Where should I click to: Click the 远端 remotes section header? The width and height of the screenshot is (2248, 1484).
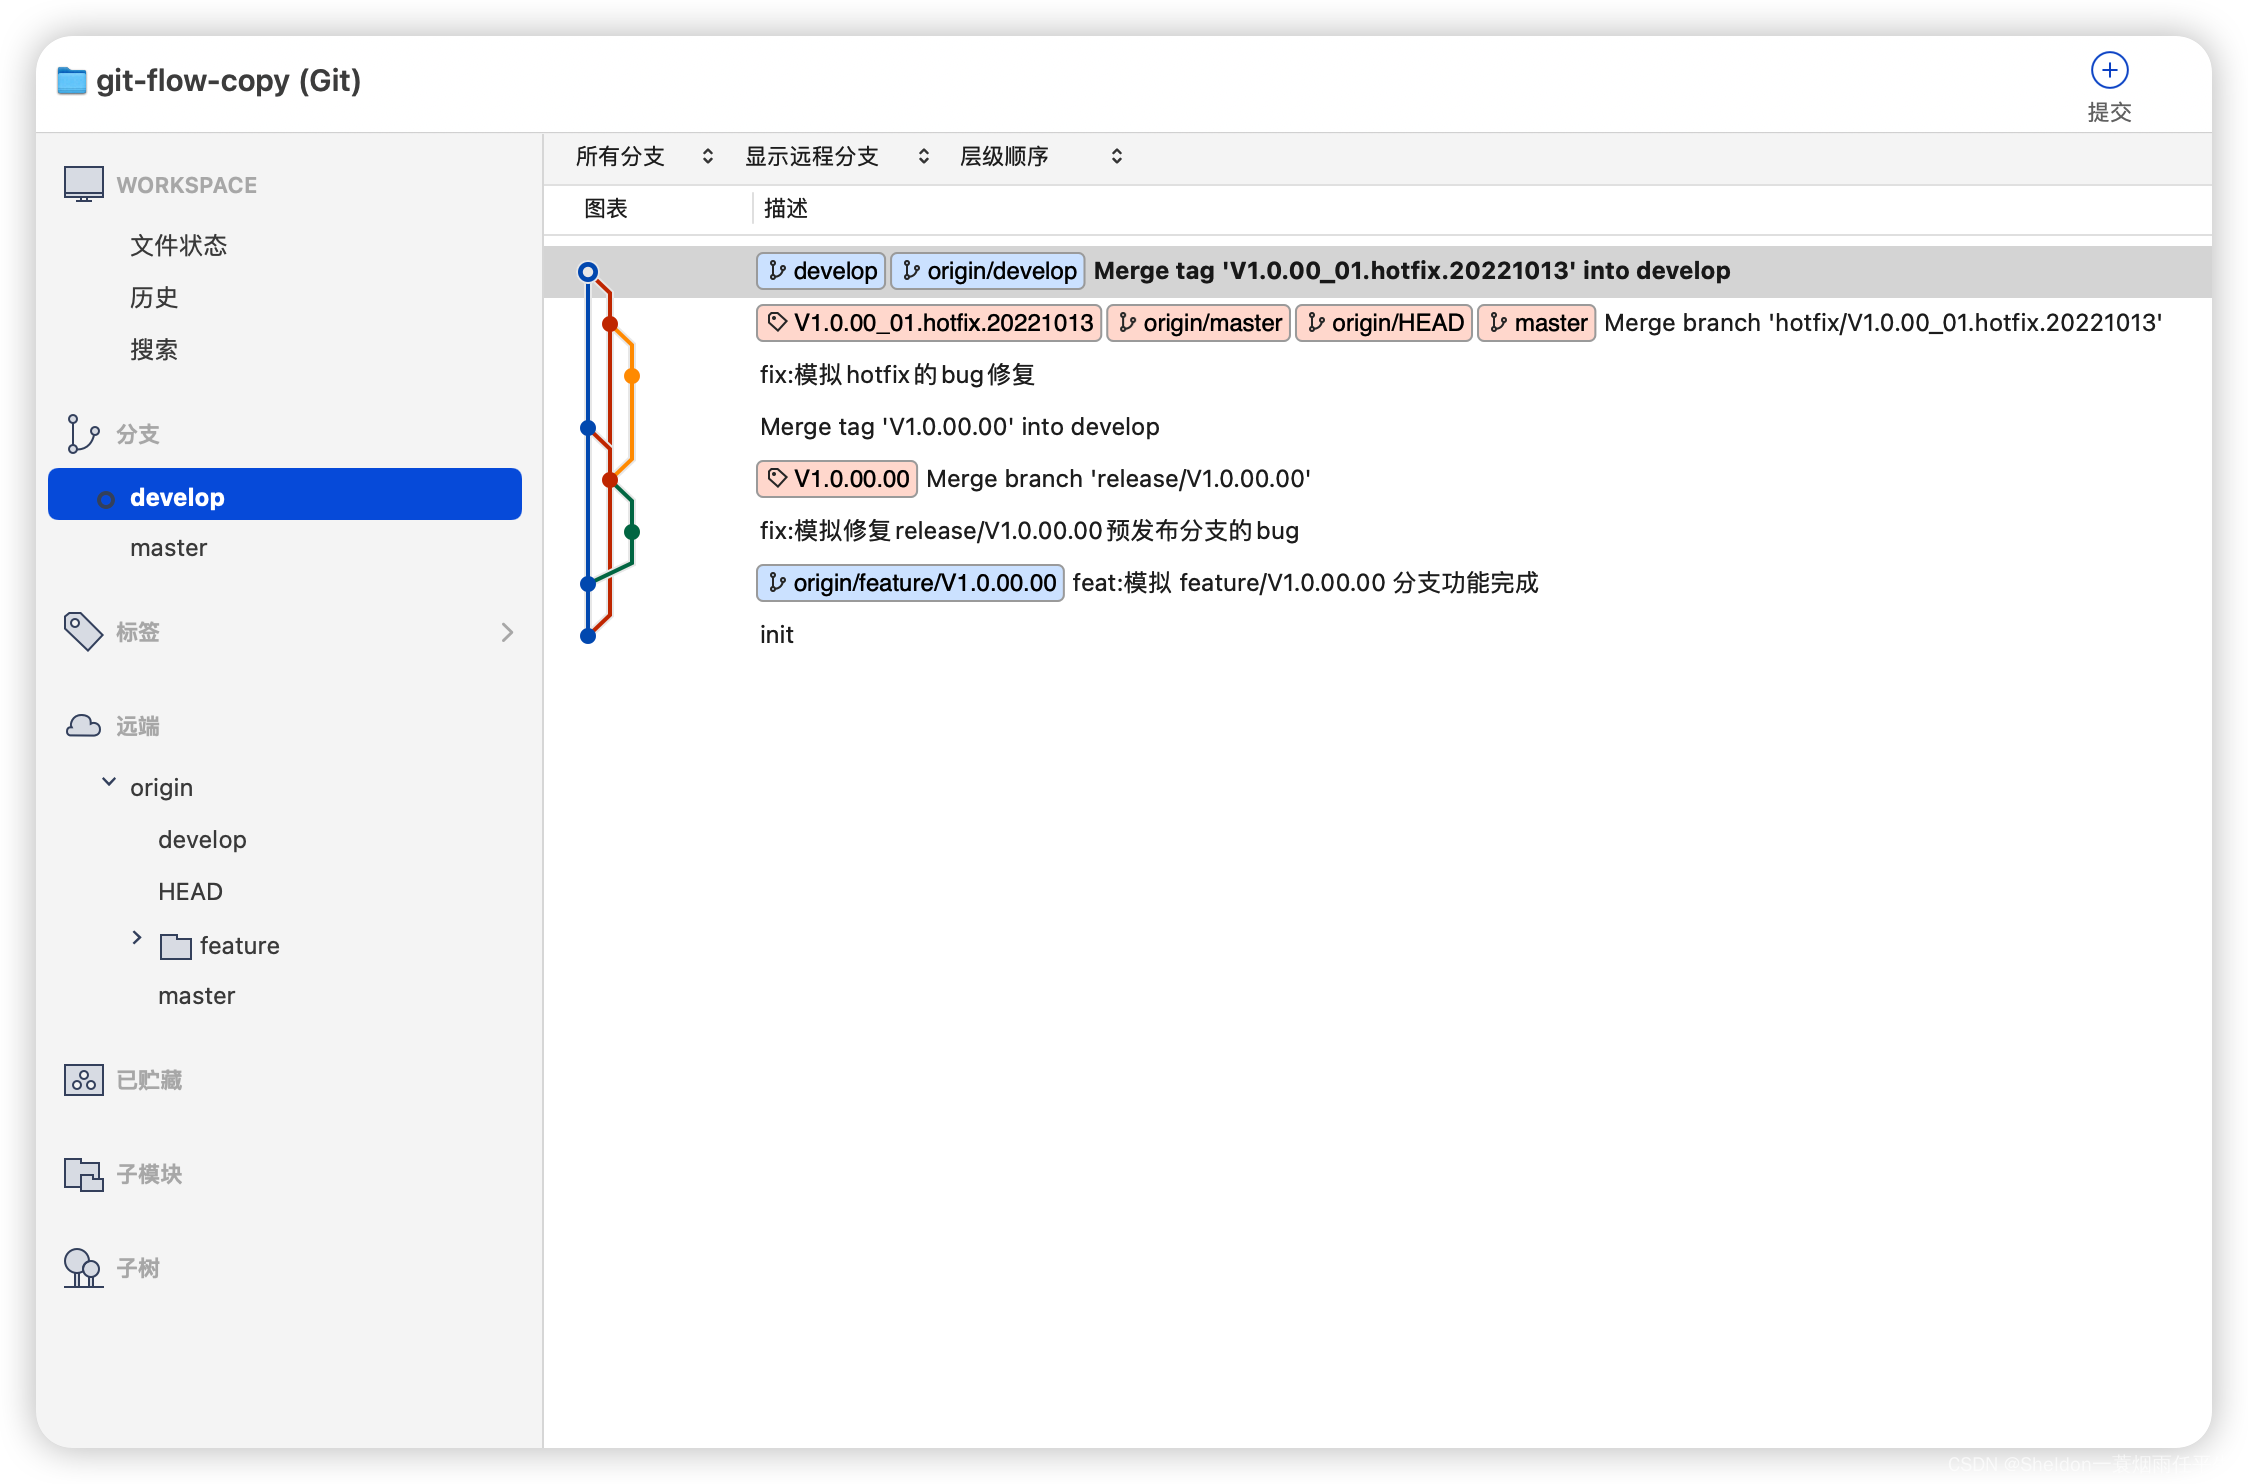pyautogui.click(x=138, y=726)
